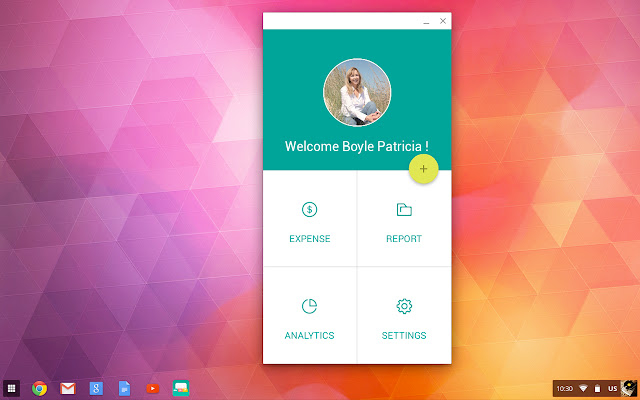Minimize the expense app window
The height and width of the screenshot is (400, 640).
(427, 21)
